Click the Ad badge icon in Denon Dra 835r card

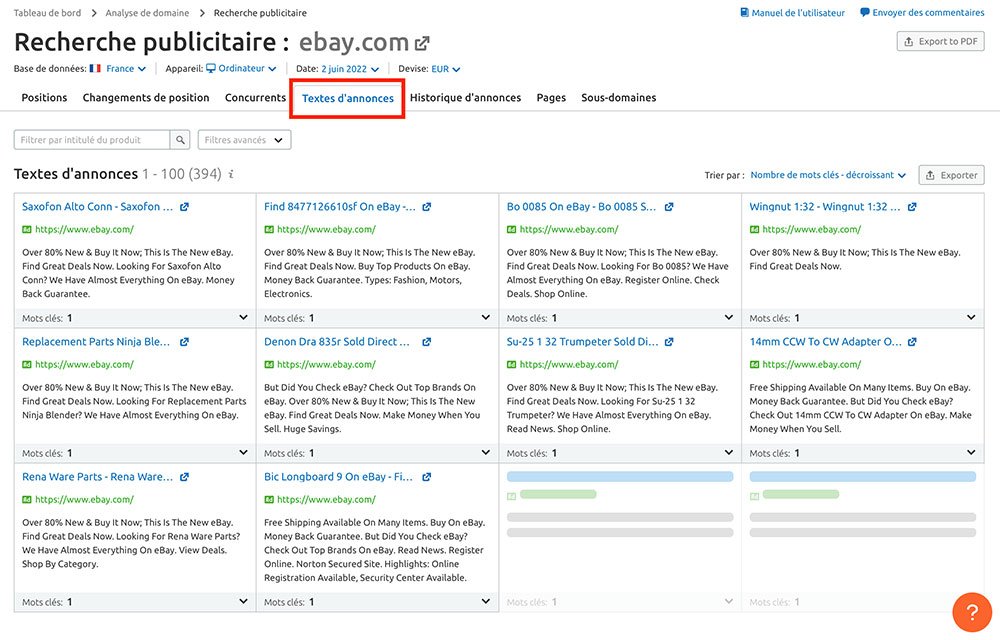[x=269, y=365]
